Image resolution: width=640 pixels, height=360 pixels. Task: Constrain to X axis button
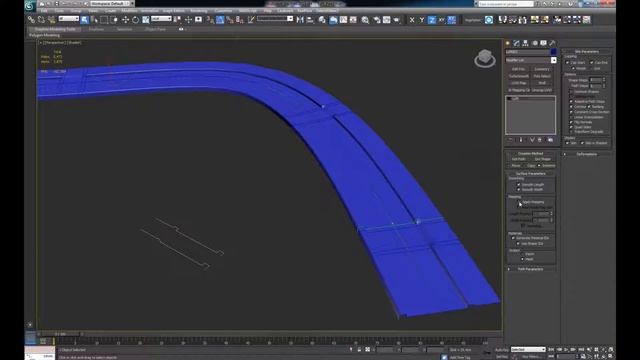click(412, 20)
